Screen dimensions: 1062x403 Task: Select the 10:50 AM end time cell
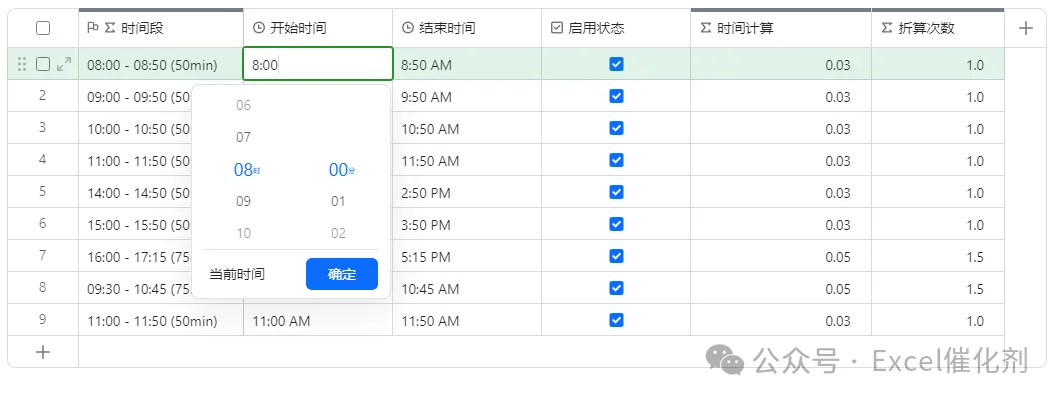pos(467,128)
